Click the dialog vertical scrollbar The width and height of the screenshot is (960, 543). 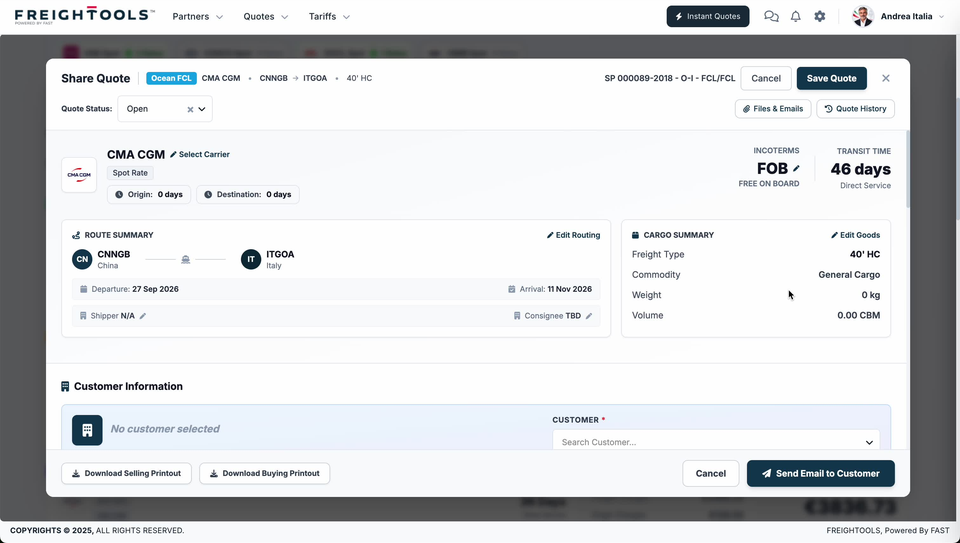coord(907,169)
